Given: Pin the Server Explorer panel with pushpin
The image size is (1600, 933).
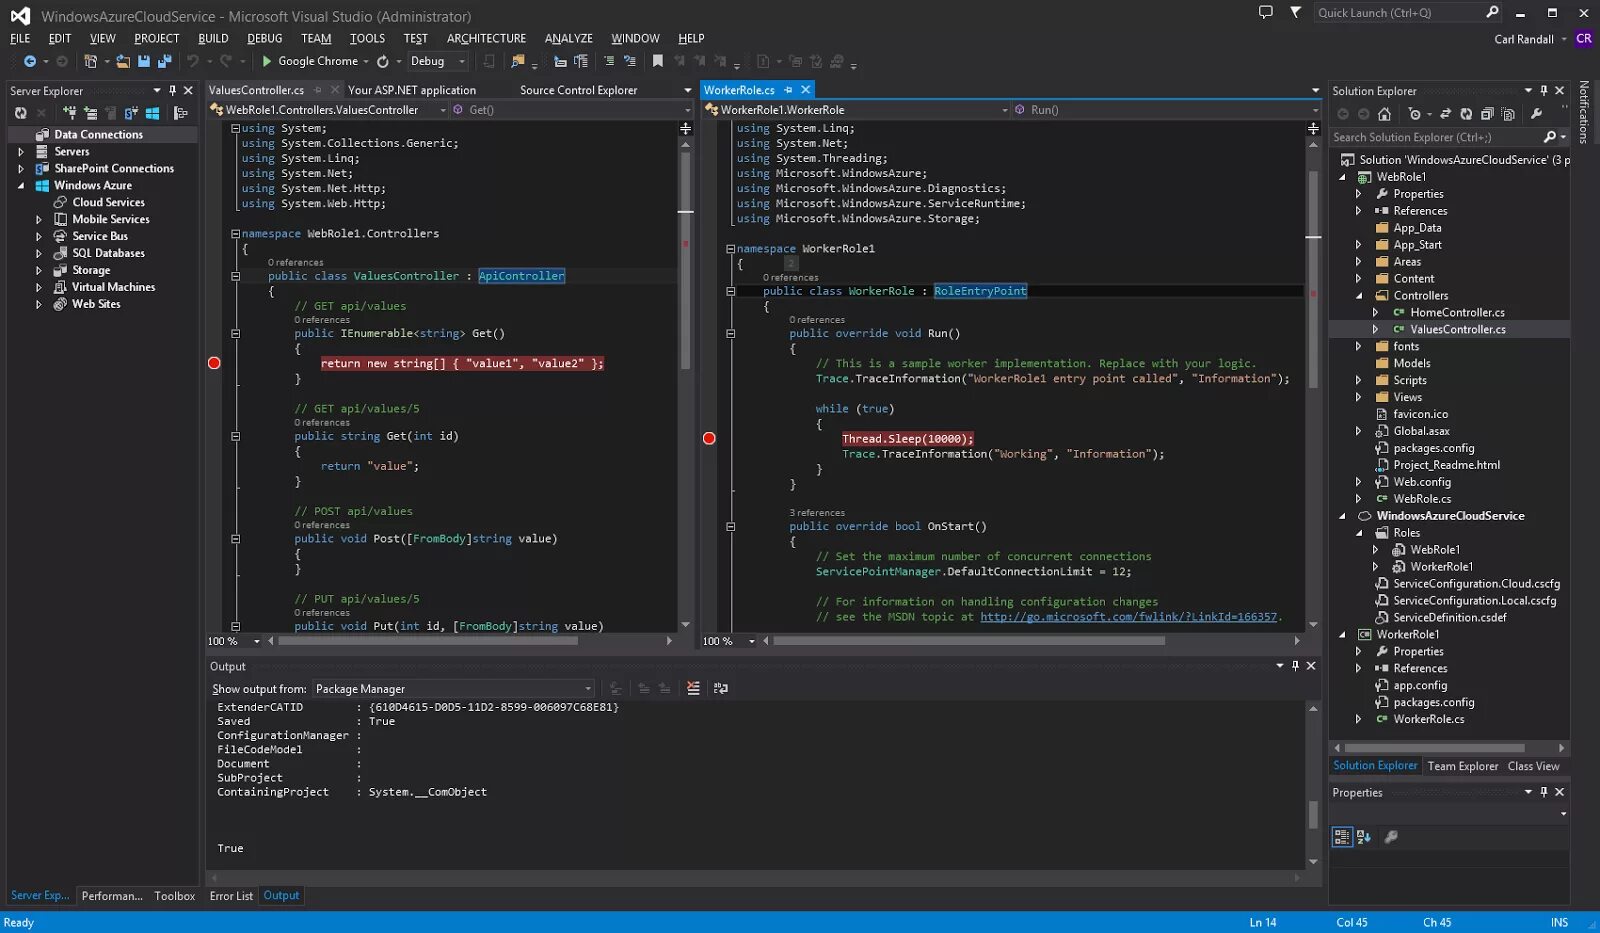Looking at the screenshot, I should tap(172, 90).
